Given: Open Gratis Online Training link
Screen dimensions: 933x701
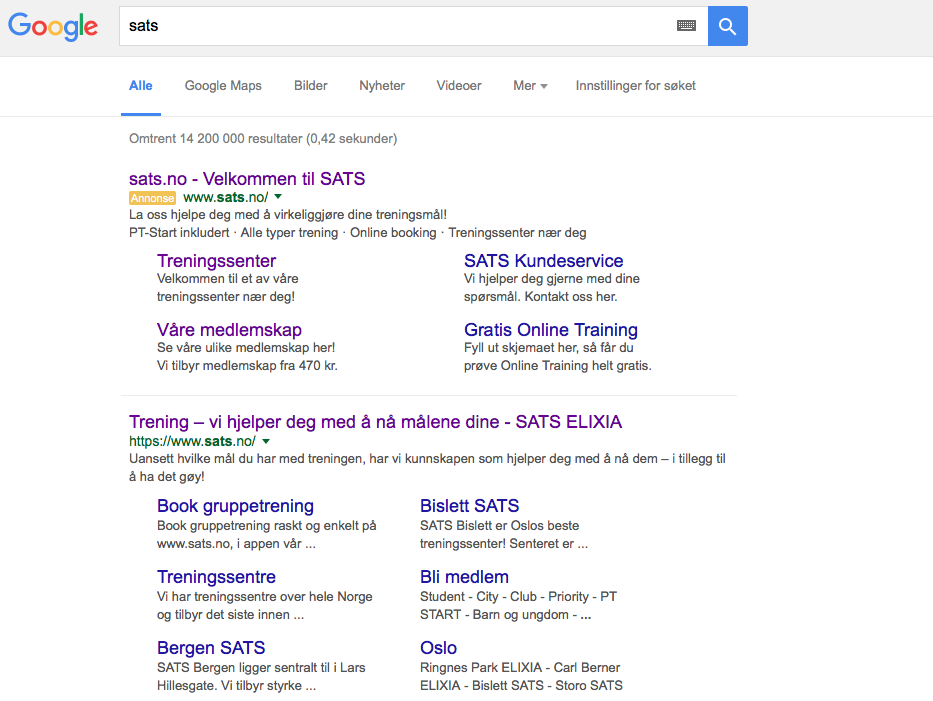Looking at the screenshot, I should tap(550, 330).
